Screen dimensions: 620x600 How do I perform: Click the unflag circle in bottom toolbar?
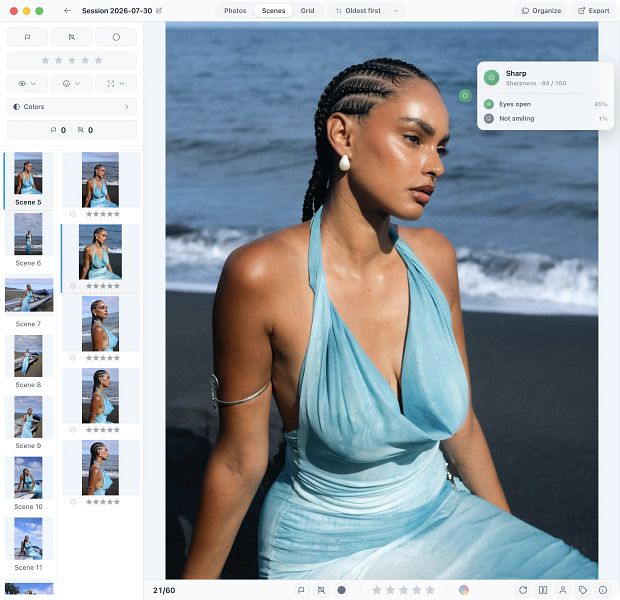tap(342, 590)
